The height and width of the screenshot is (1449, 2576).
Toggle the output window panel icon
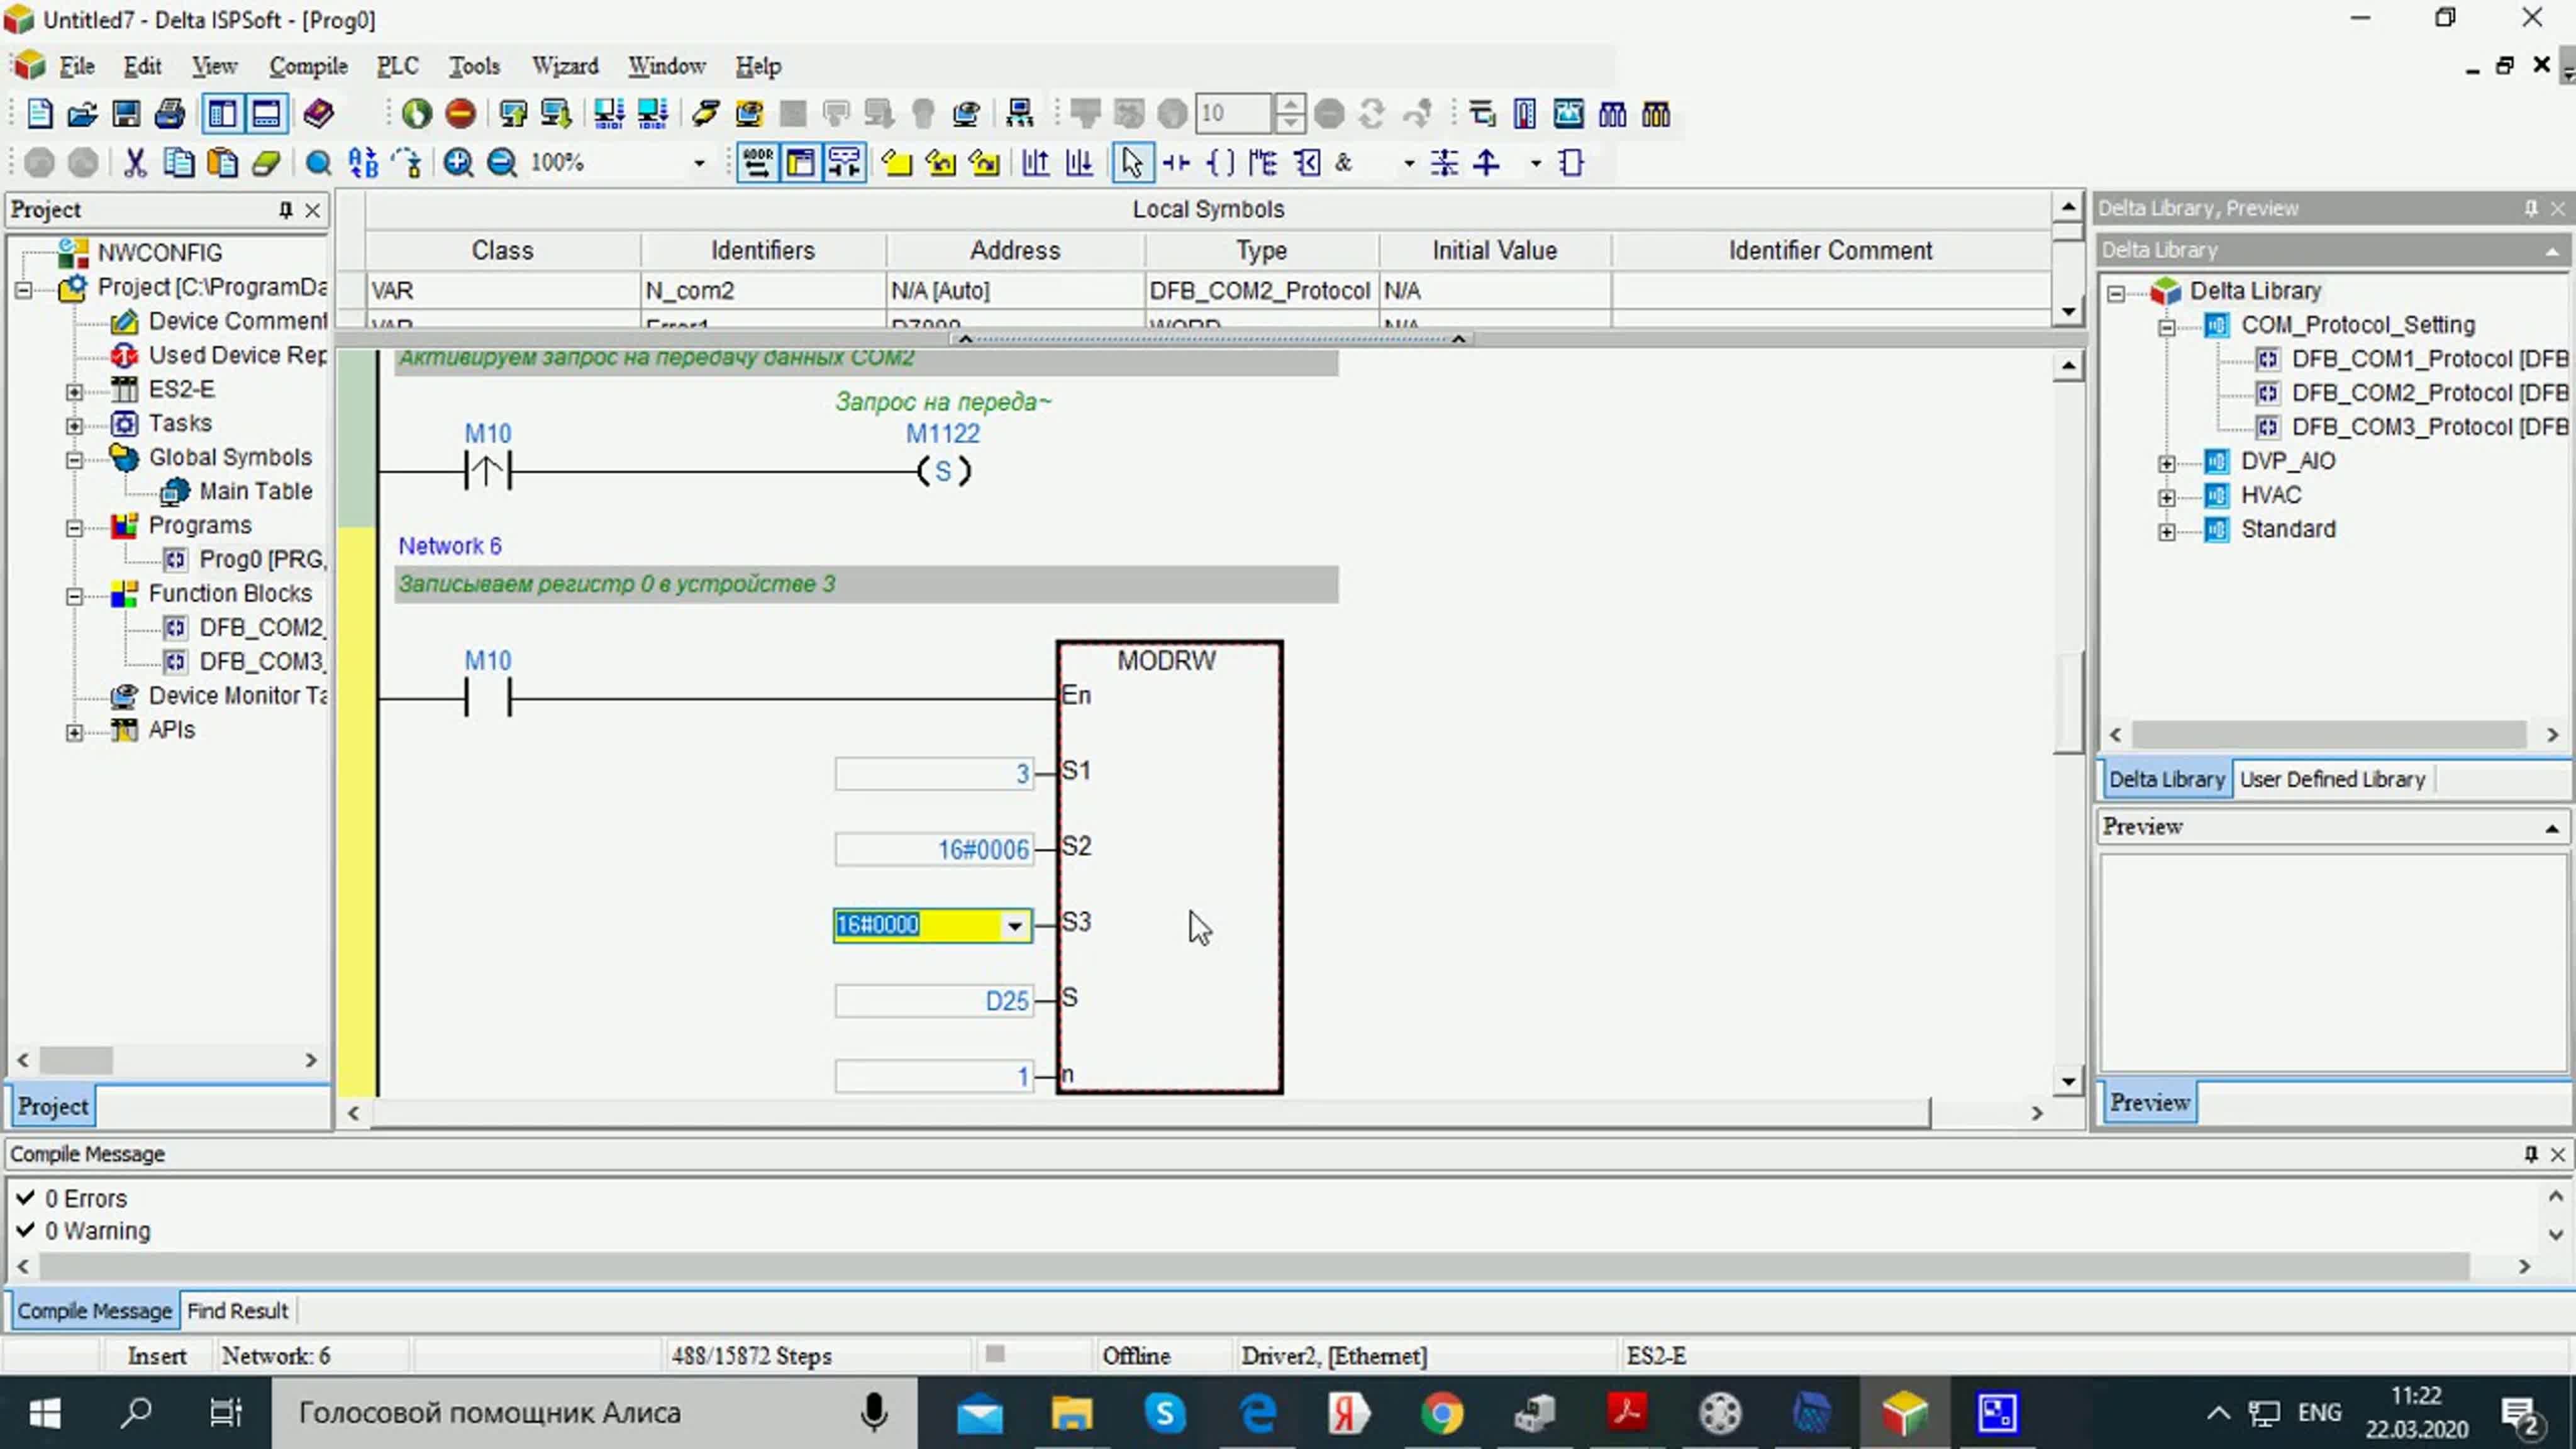(x=266, y=114)
